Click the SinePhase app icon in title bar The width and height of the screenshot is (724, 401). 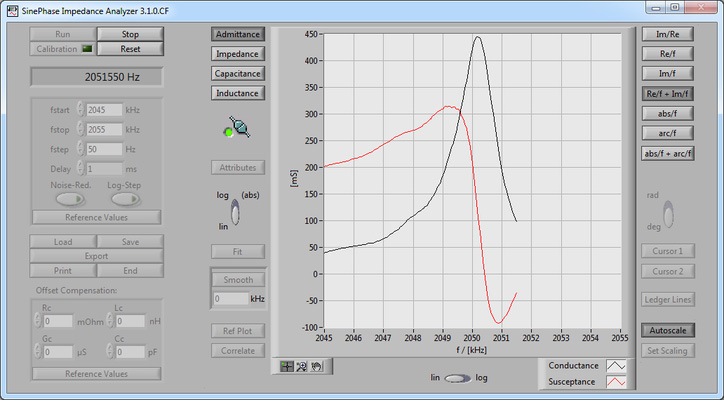point(11,8)
